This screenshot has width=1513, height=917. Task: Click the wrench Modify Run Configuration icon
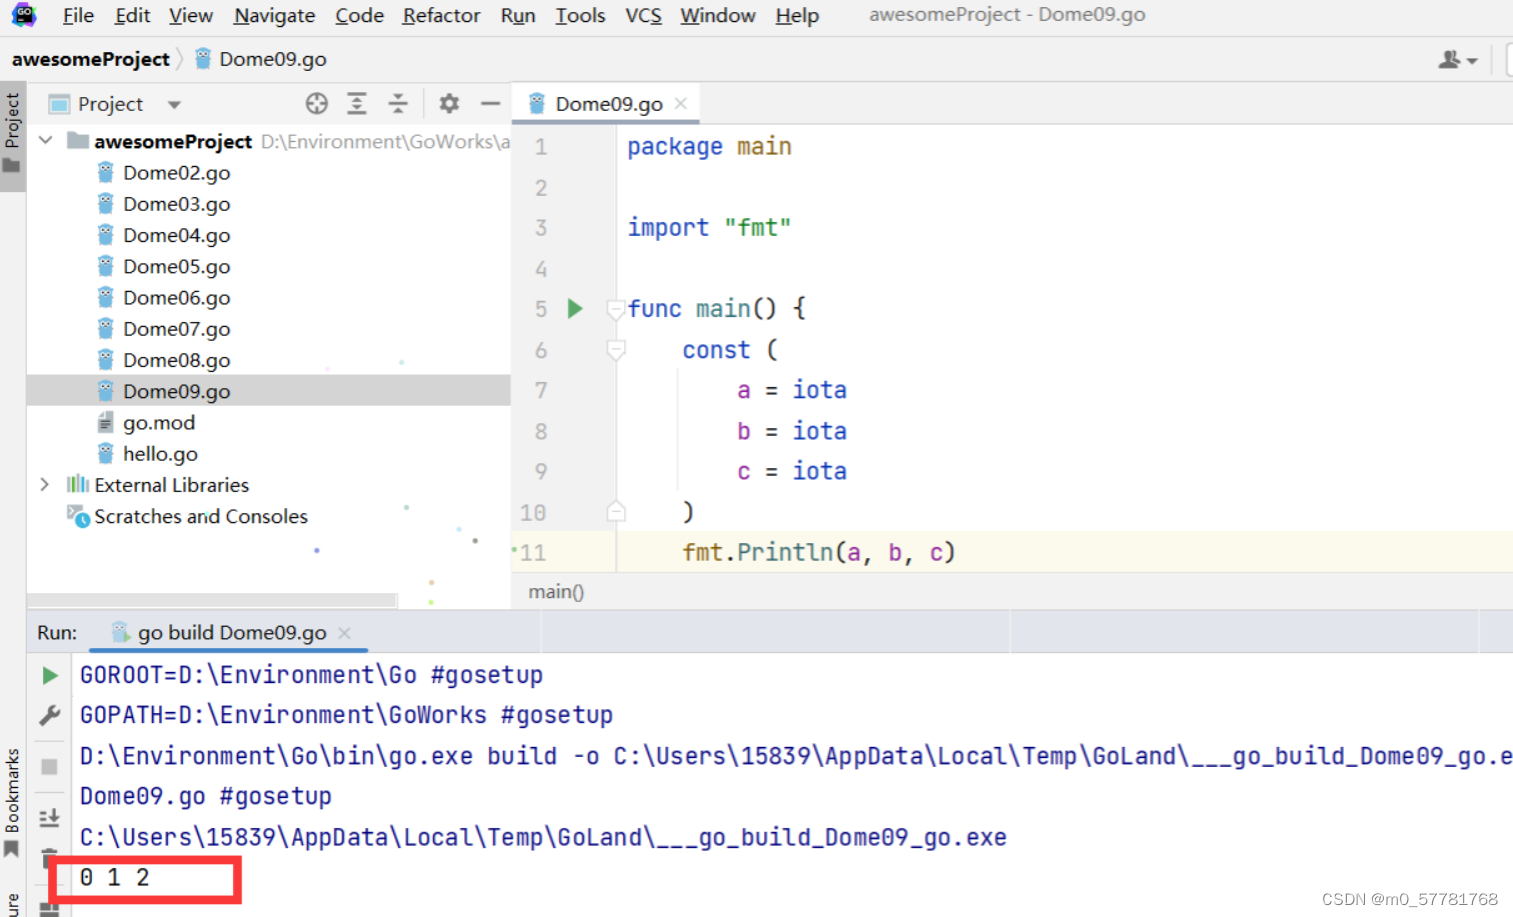tap(50, 715)
